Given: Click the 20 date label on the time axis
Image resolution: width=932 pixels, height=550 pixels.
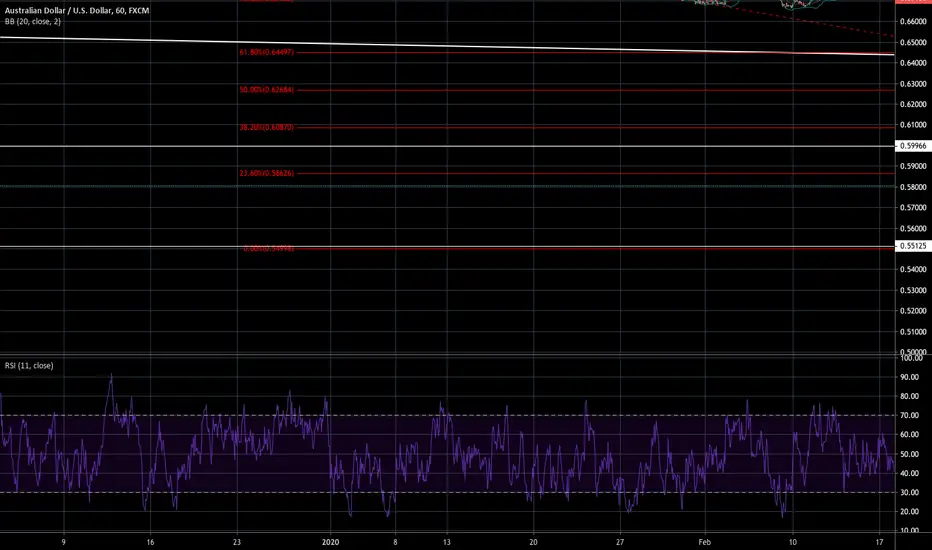Looking at the screenshot, I should coord(533,542).
